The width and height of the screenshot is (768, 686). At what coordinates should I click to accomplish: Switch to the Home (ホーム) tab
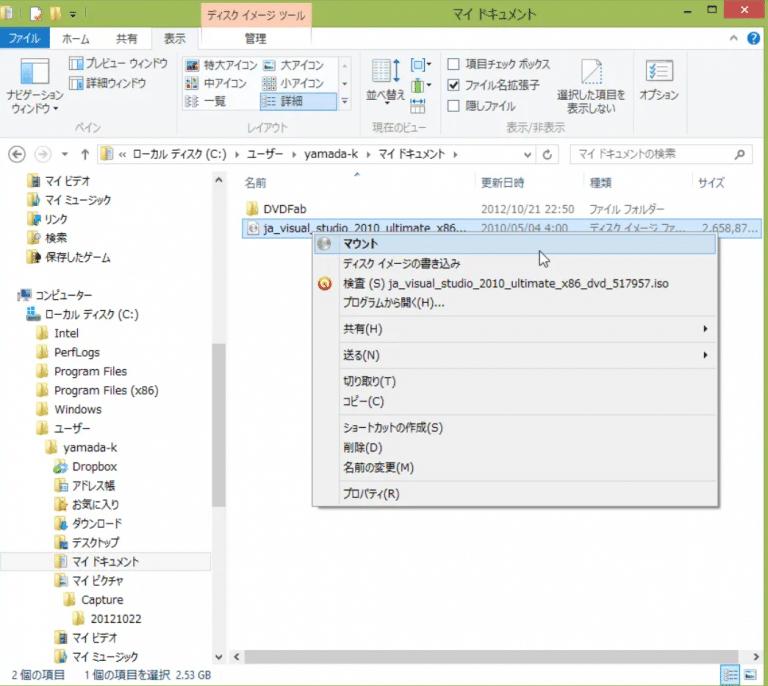(x=75, y=39)
